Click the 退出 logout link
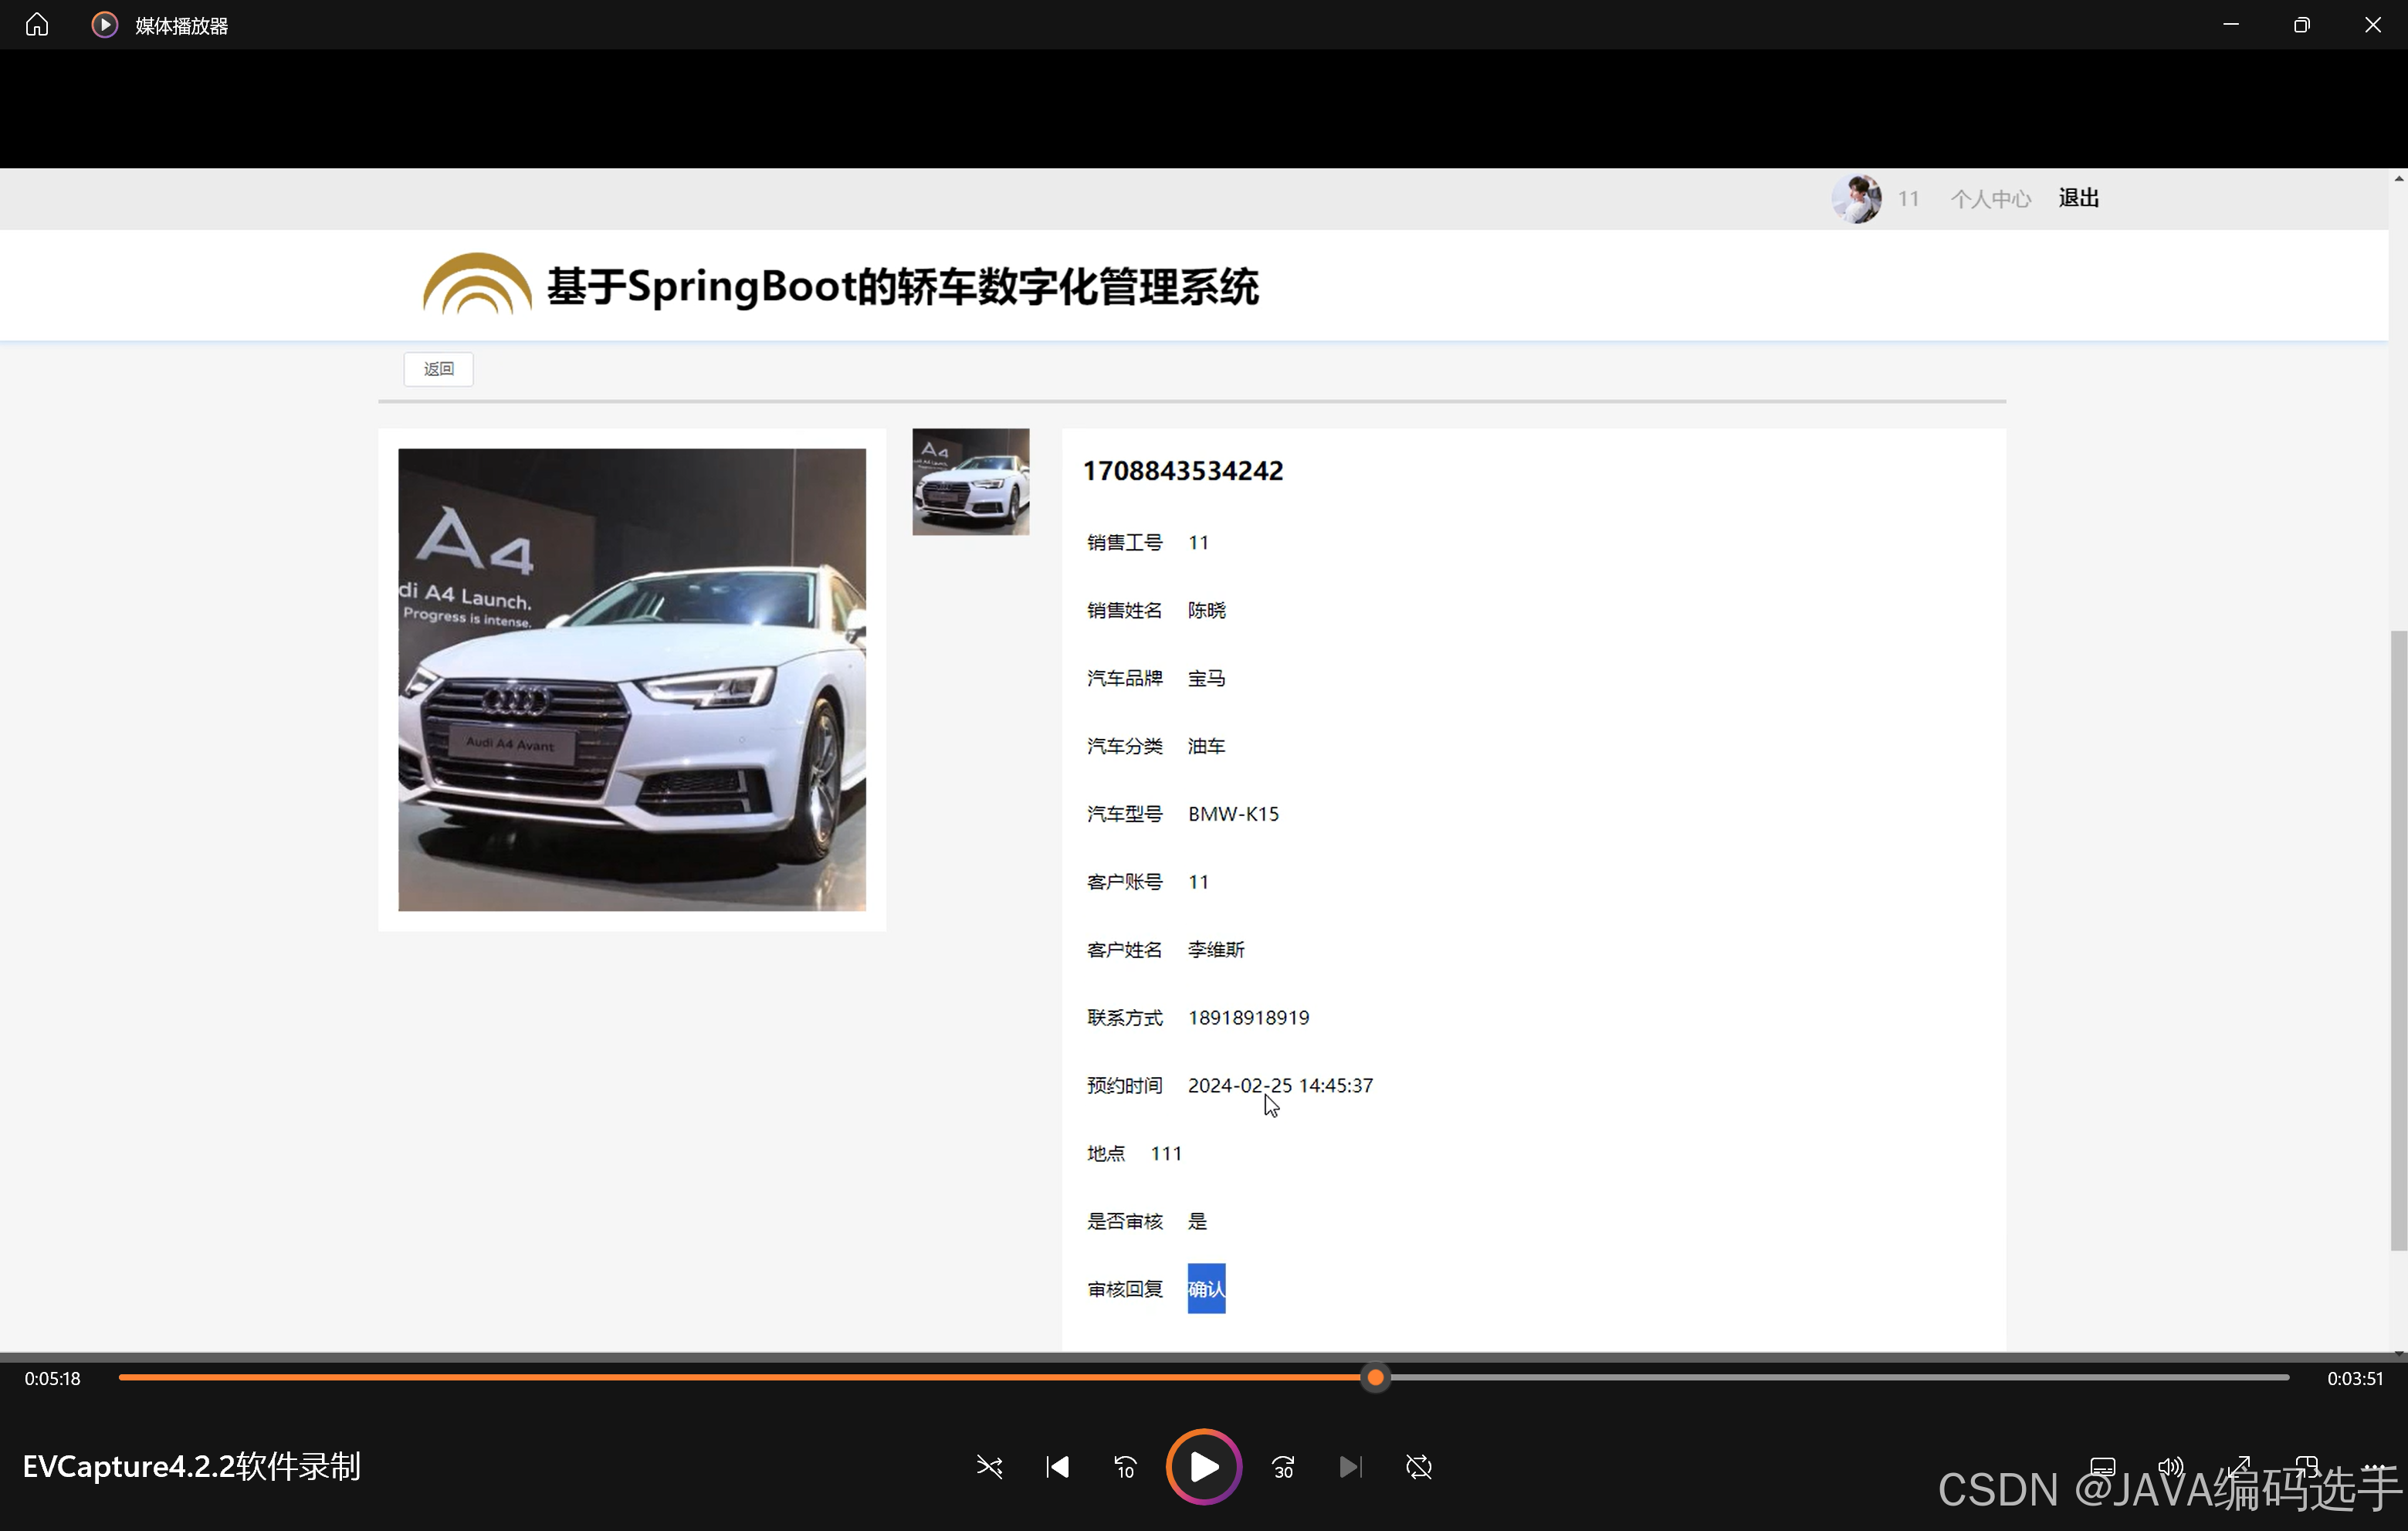2408x1531 pixels. coord(2078,198)
